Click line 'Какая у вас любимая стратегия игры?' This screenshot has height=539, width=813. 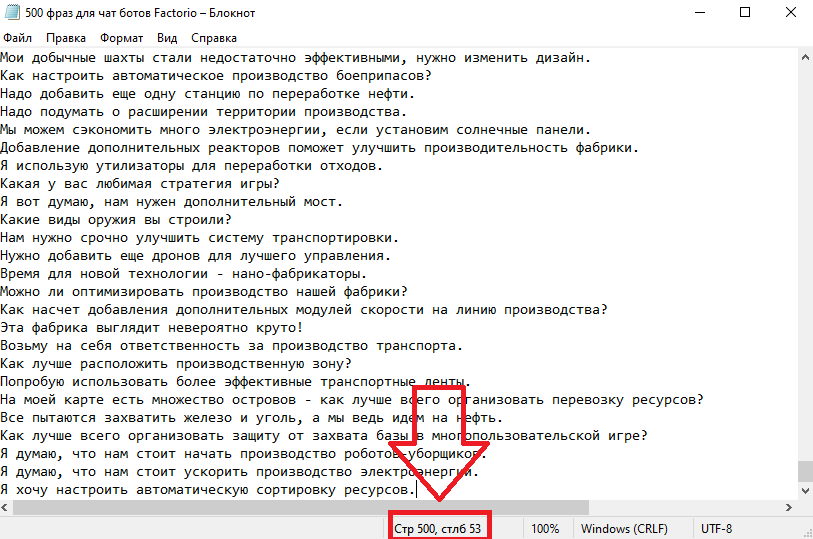tap(139, 184)
